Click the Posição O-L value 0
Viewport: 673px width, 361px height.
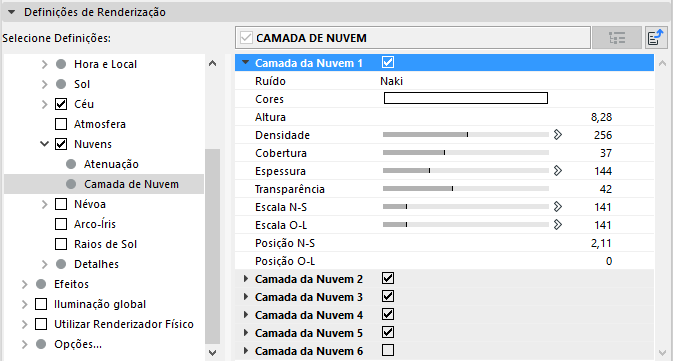pyautogui.click(x=609, y=261)
